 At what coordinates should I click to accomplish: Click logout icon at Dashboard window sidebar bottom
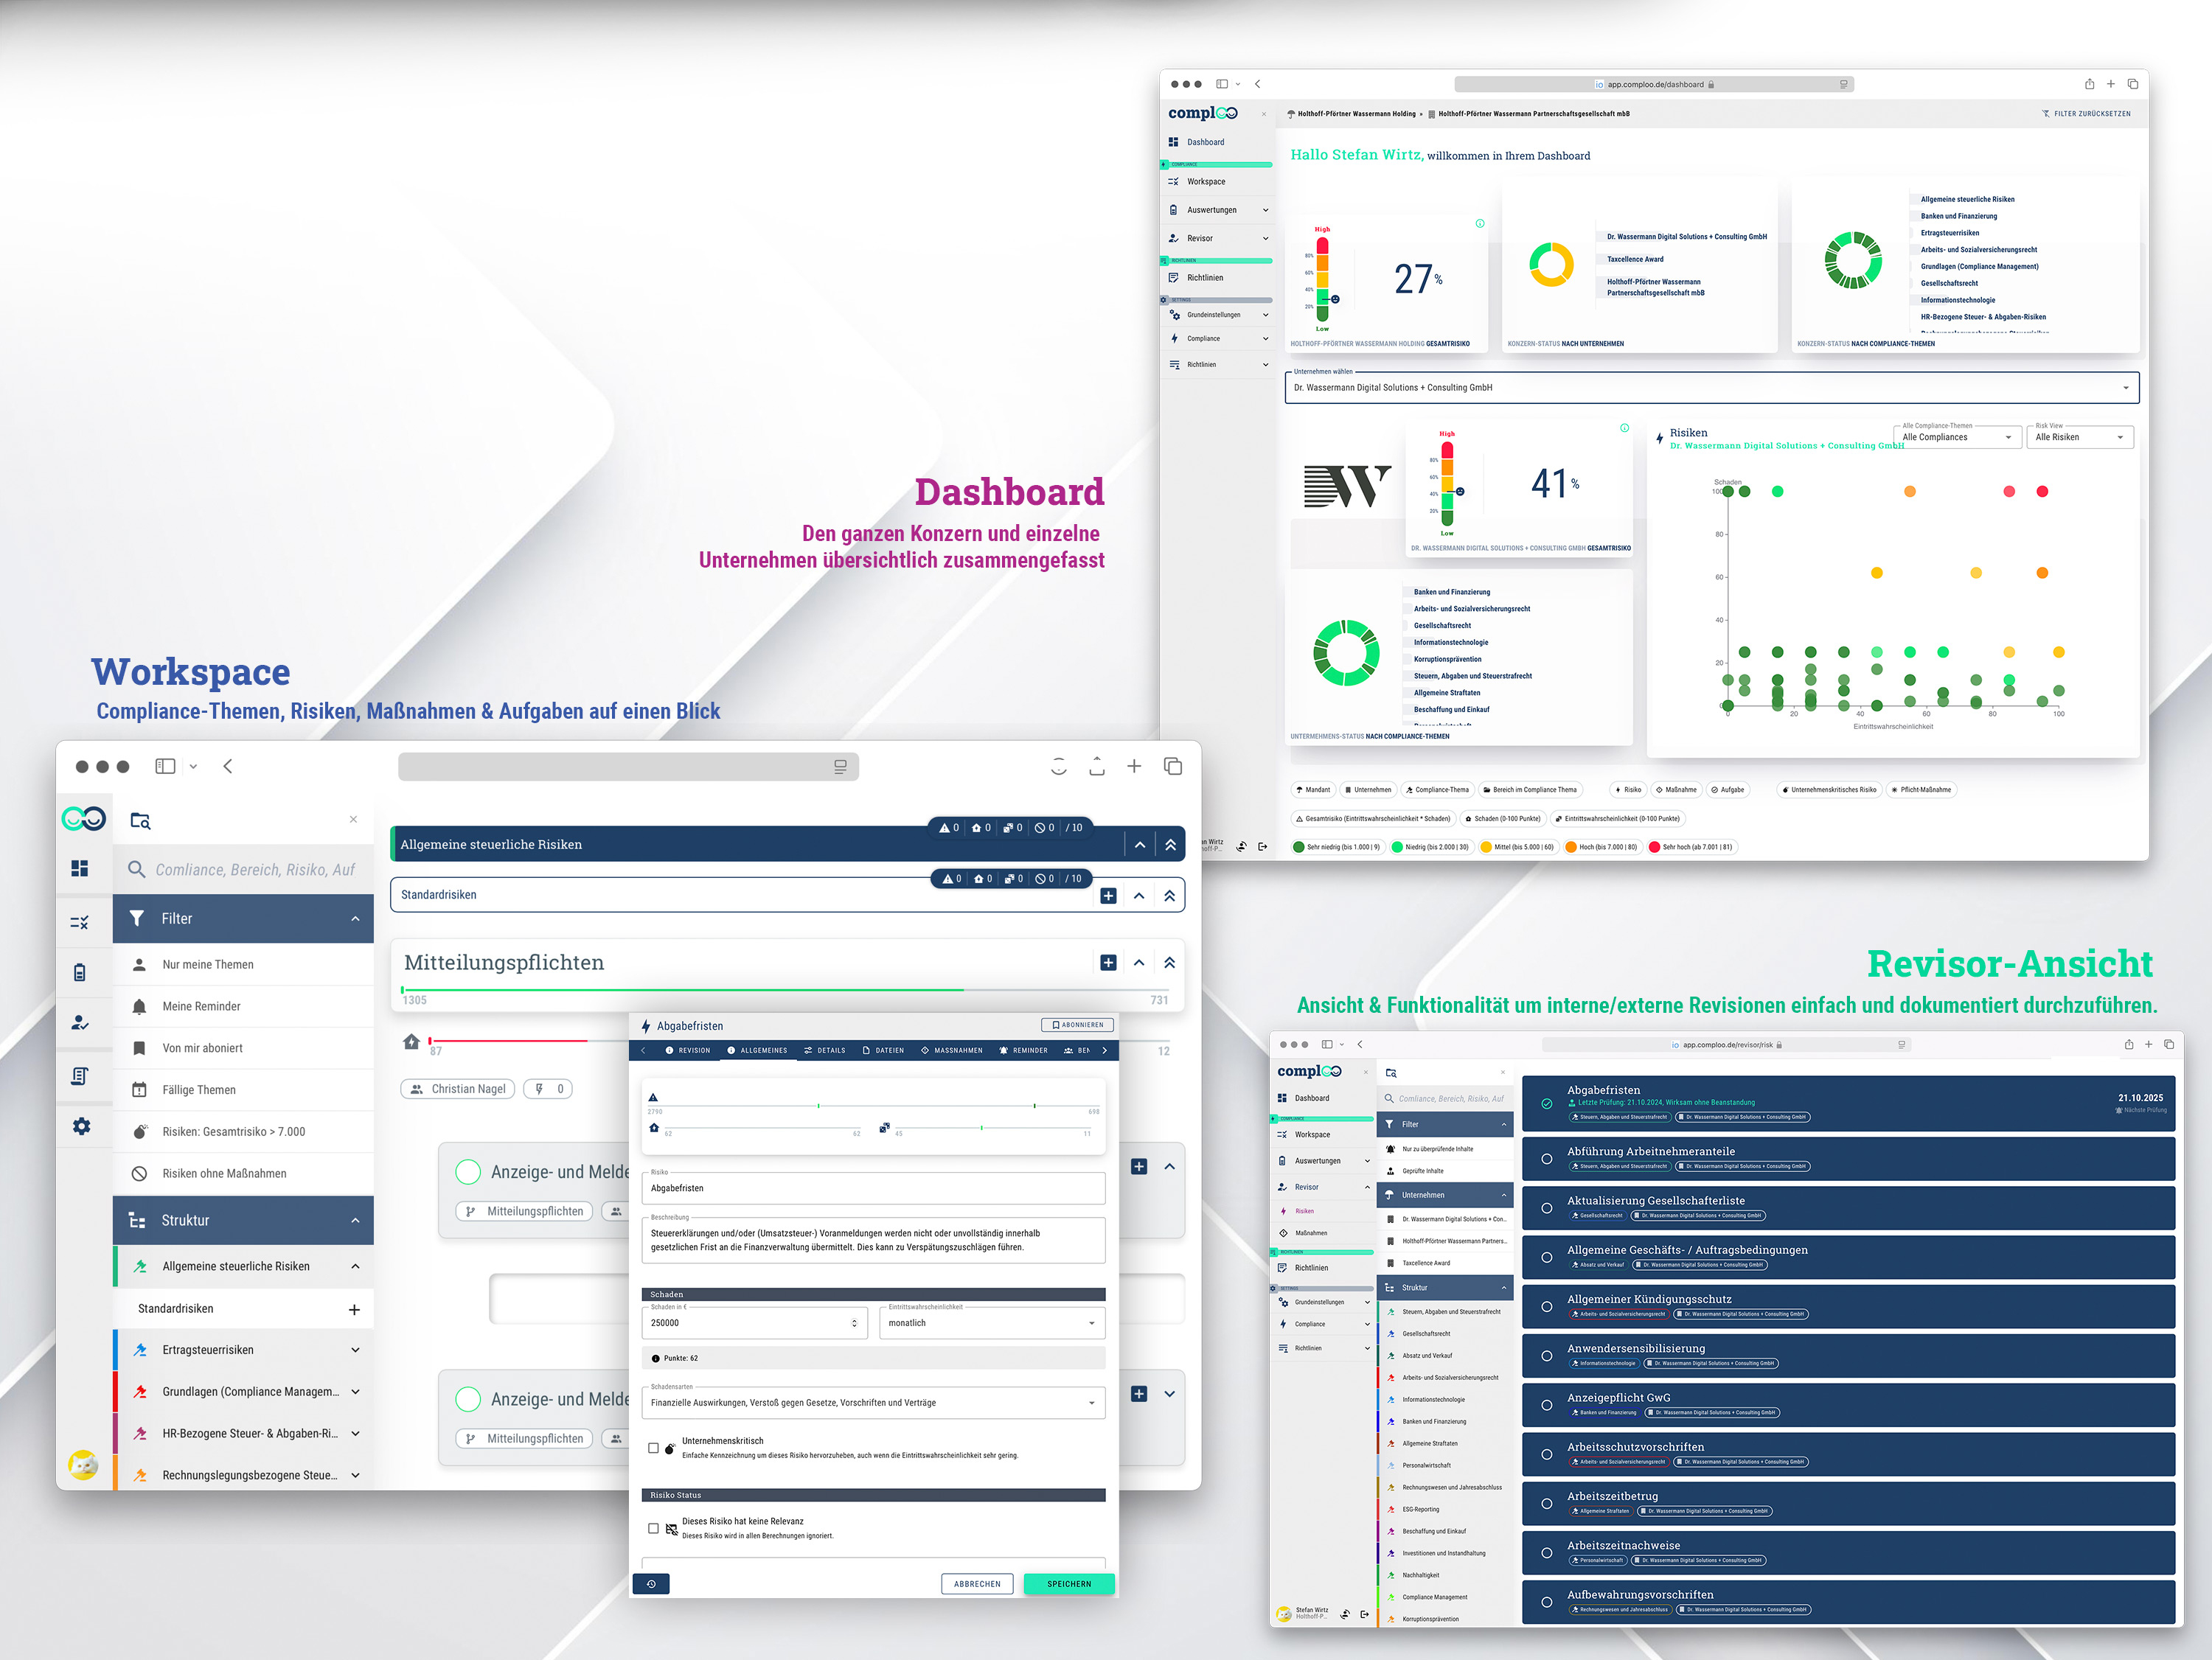pos(1263,847)
